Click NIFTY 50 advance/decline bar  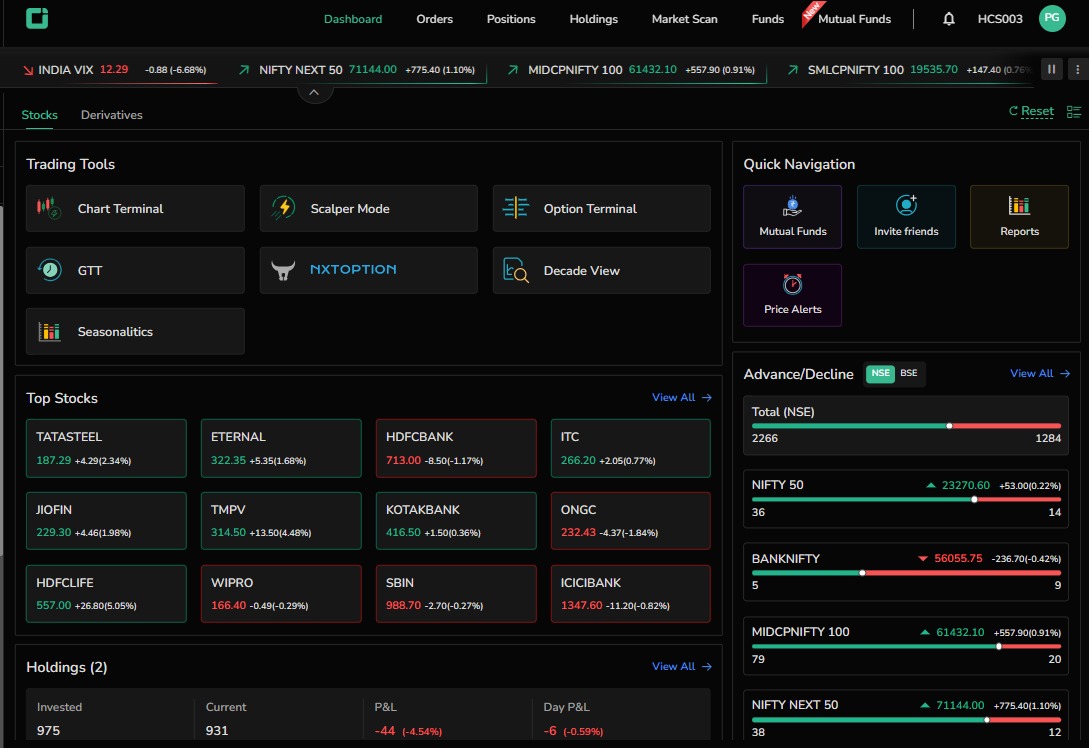906,499
